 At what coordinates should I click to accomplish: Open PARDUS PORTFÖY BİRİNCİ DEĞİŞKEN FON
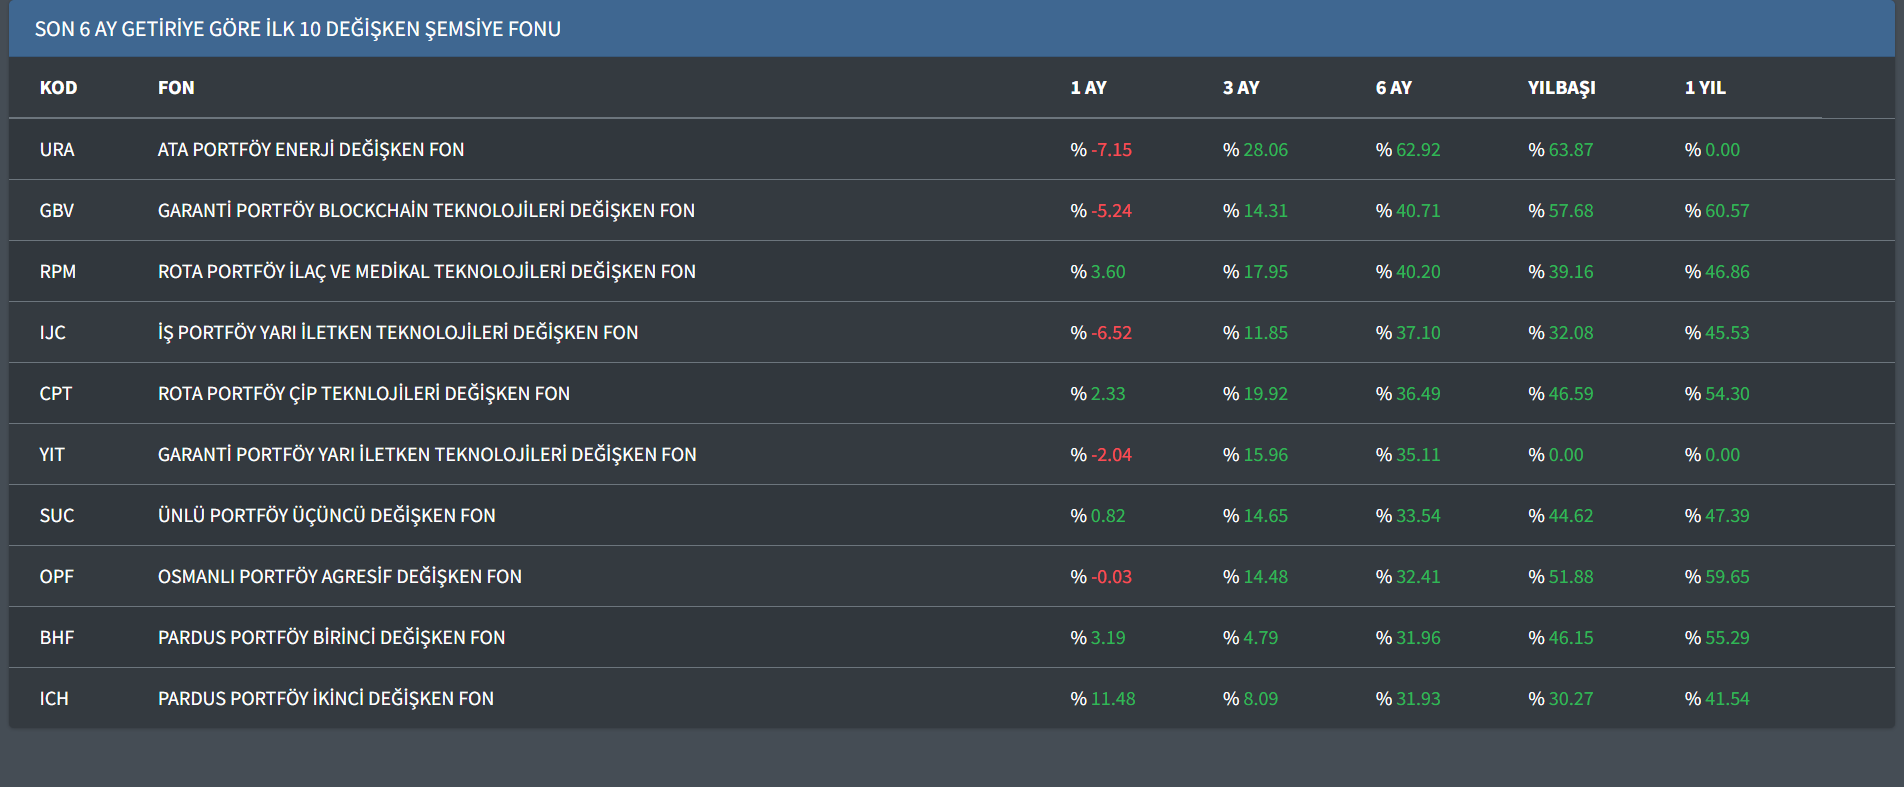click(331, 638)
